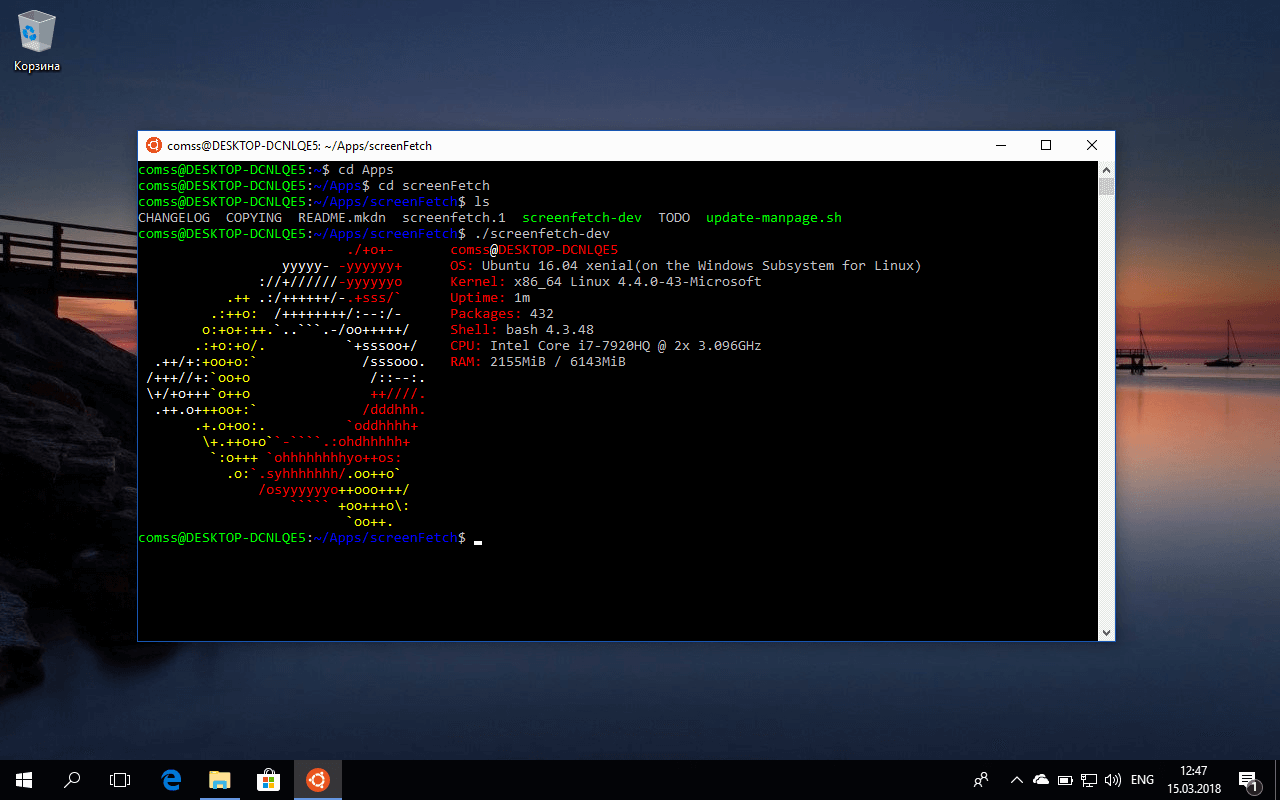Maximize the Ubuntu terminal window
This screenshot has height=800, width=1280.
pos(1046,145)
